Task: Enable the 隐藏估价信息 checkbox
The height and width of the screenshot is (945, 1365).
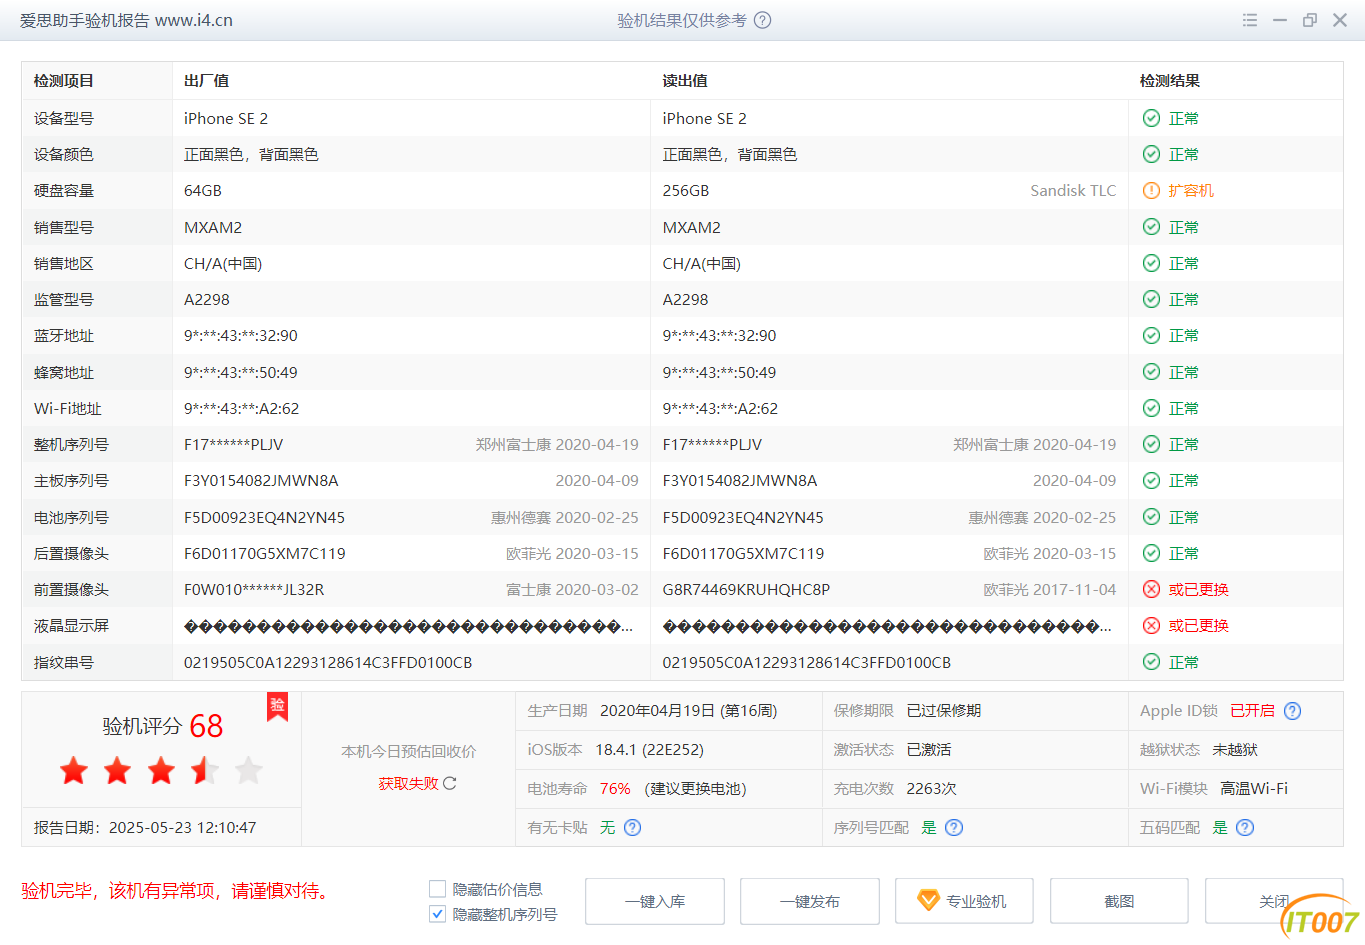Action: [x=437, y=889]
